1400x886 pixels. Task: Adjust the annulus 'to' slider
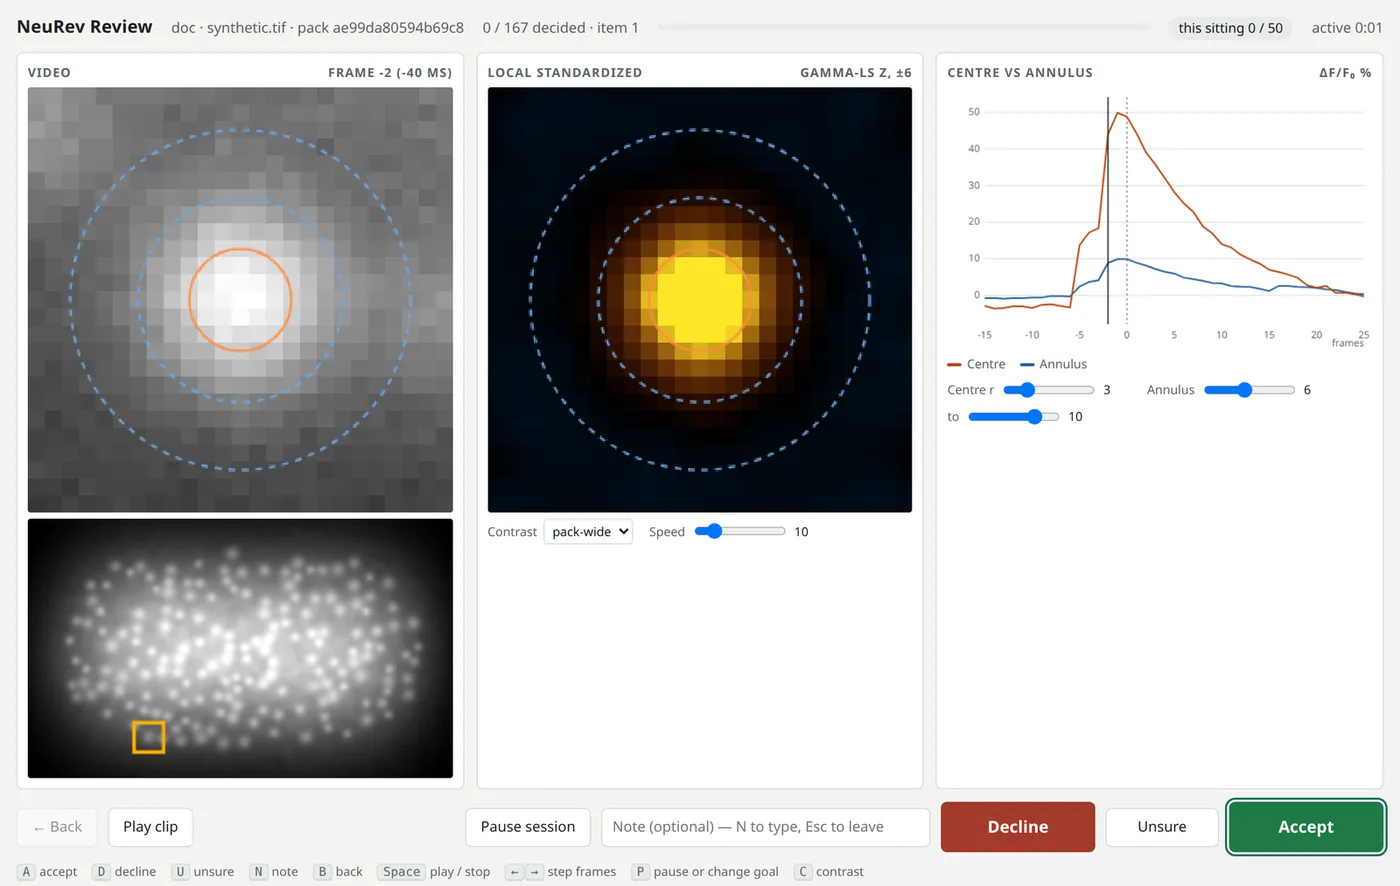point(1013,417)
